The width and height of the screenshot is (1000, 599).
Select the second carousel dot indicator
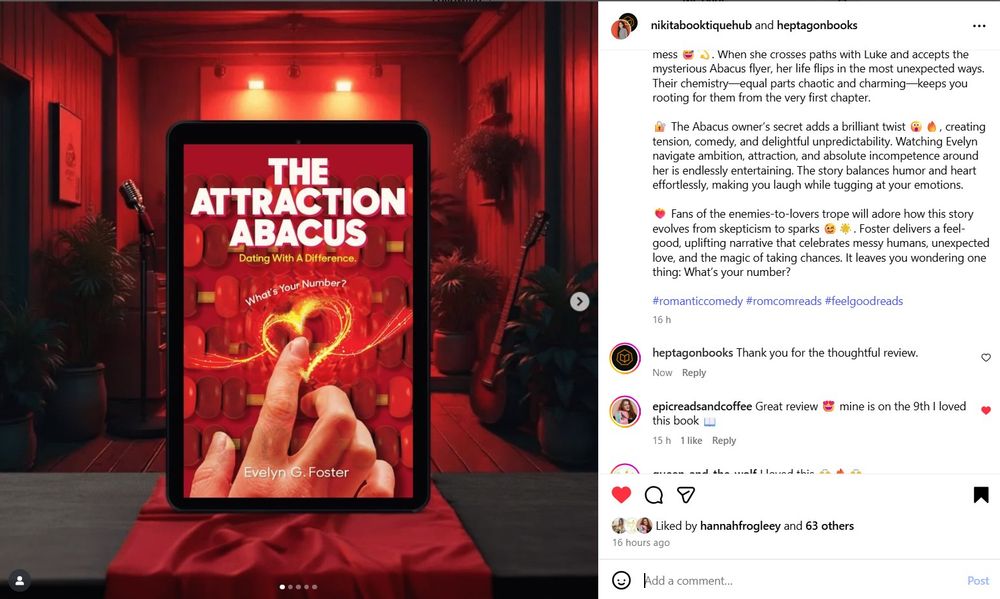click(290, 587)
